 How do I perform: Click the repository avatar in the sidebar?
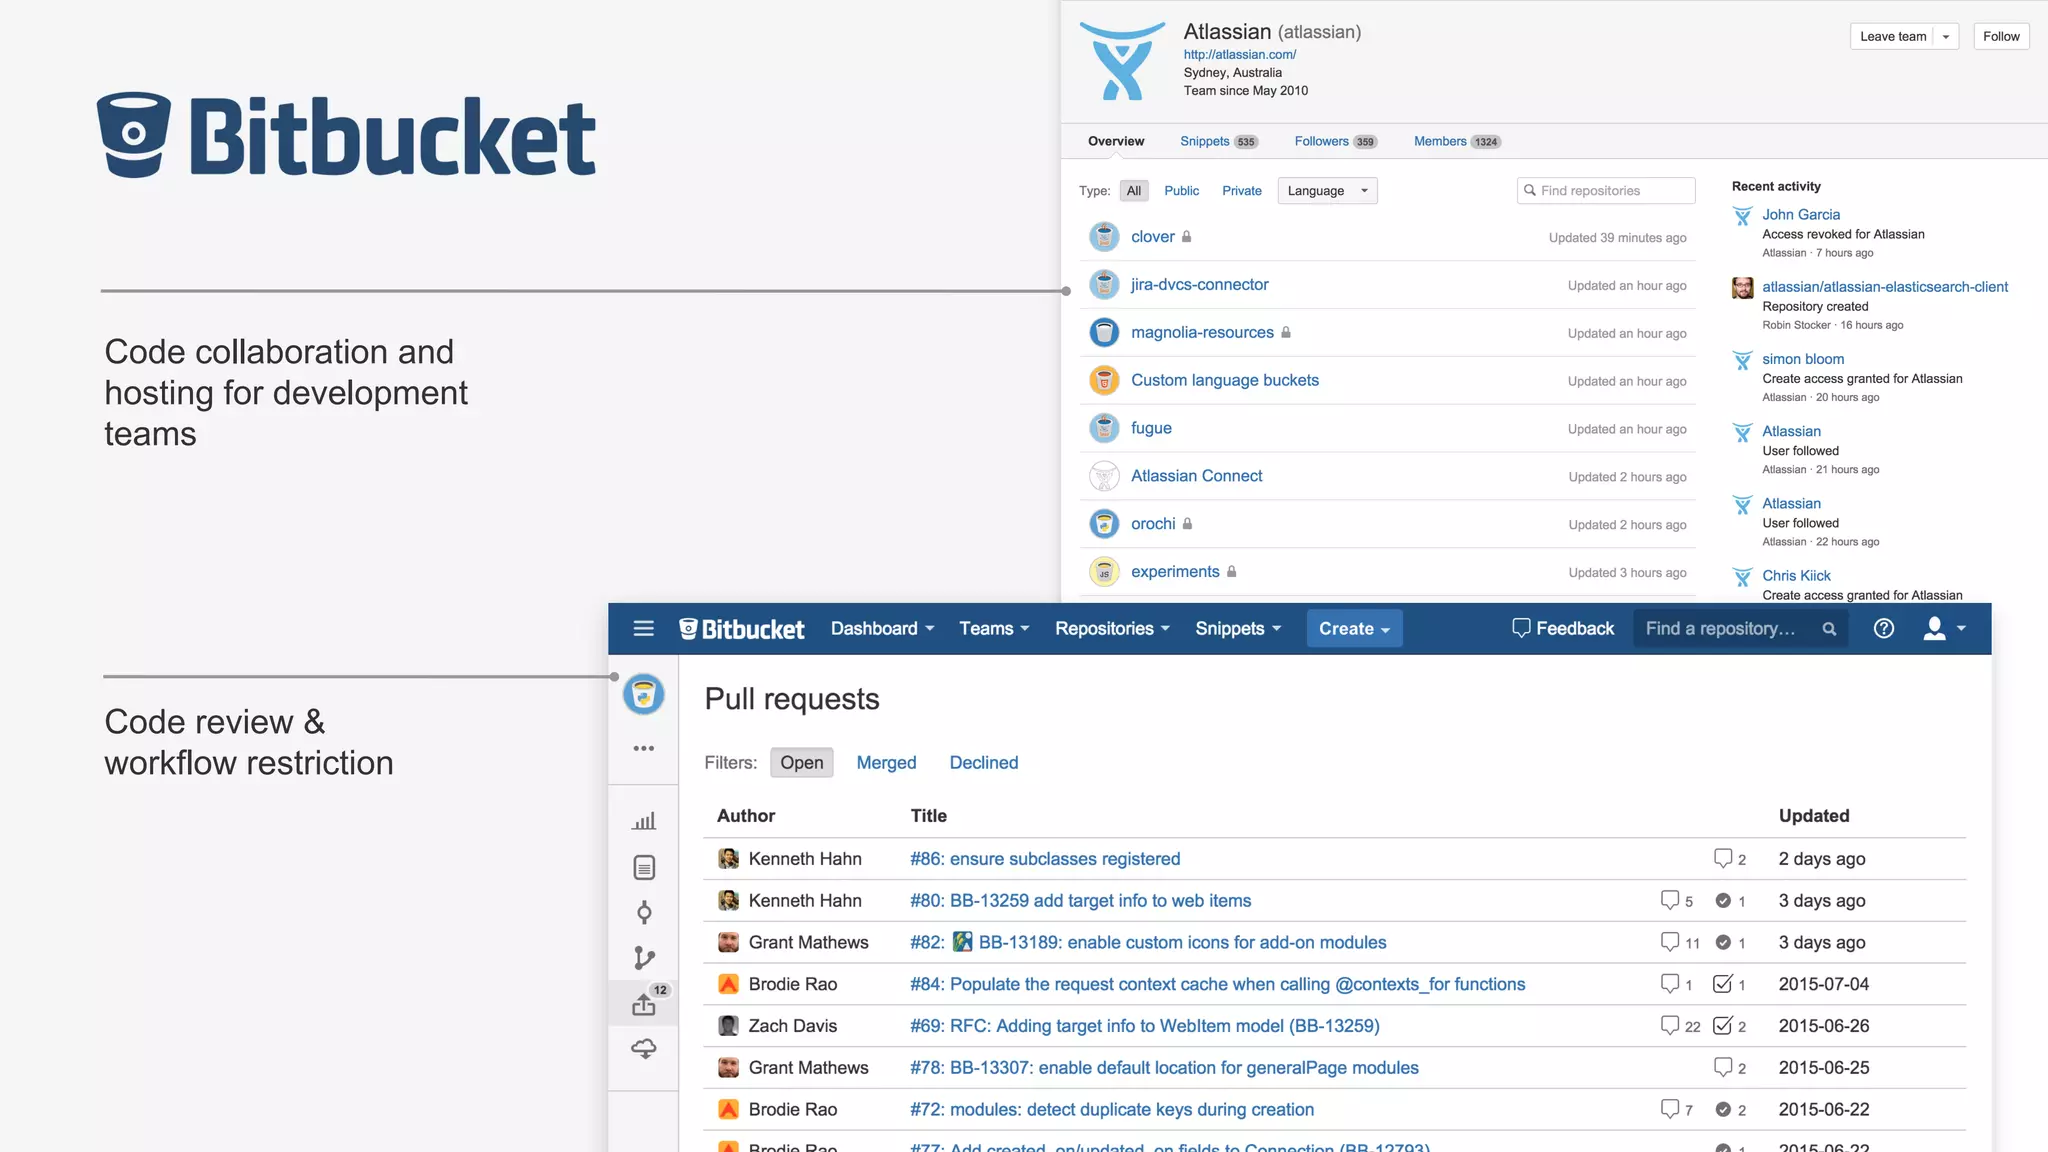(x=643, y=694)
